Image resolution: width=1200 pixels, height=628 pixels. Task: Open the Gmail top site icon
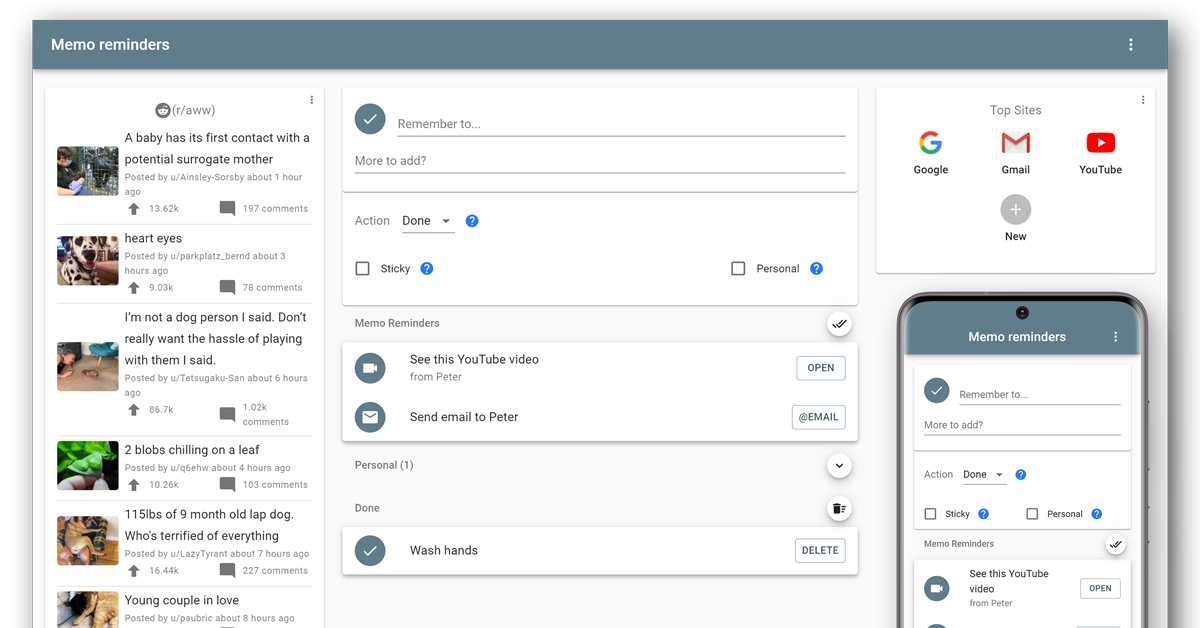[x=1015, y=144]
